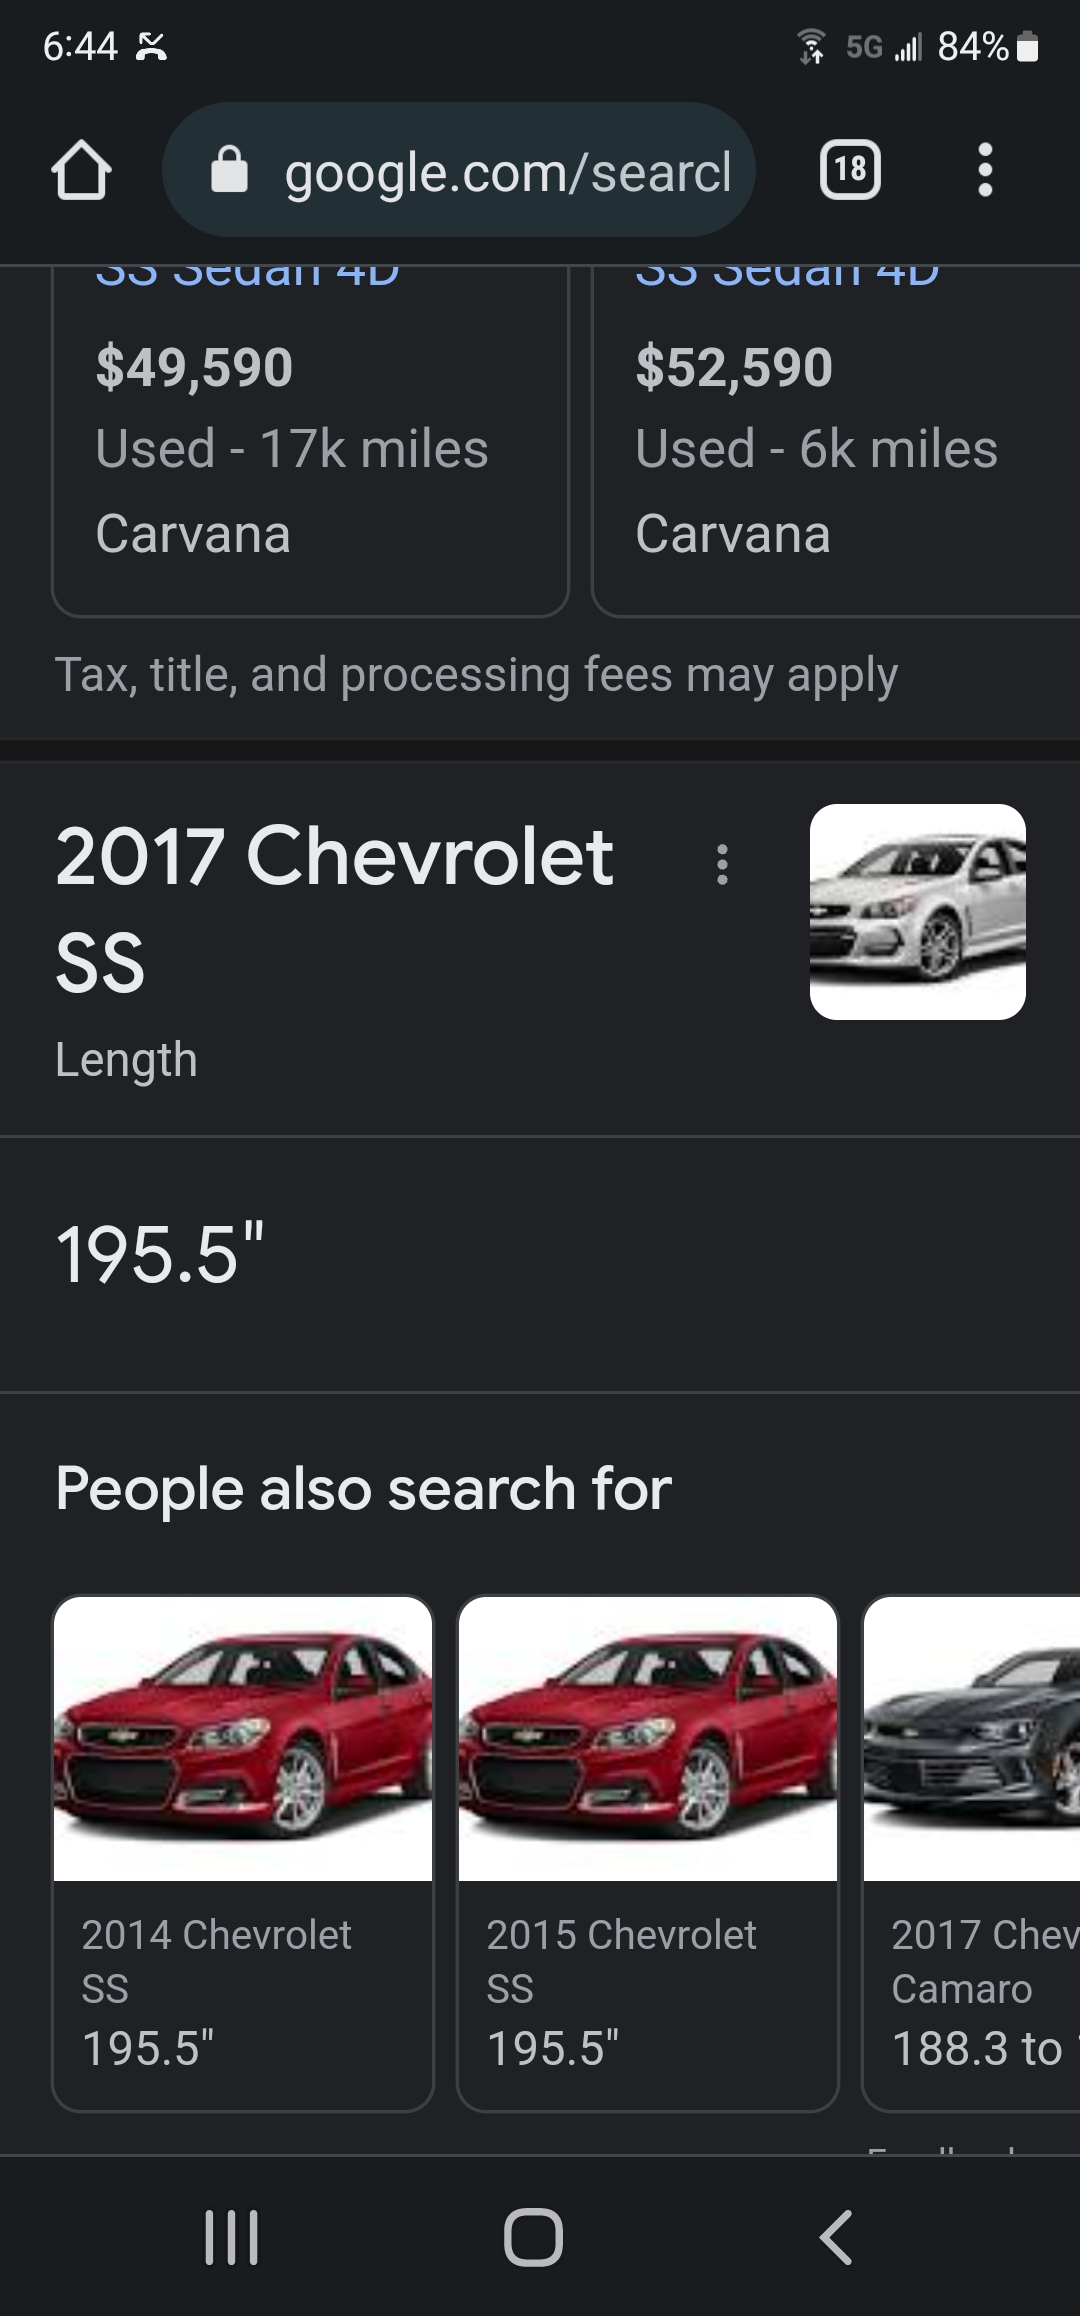This screenshot has width=1080, height=2316.
Task: Tap the silver 2017 Chevrolet SS thumbnail
Action: click(917, 911)
